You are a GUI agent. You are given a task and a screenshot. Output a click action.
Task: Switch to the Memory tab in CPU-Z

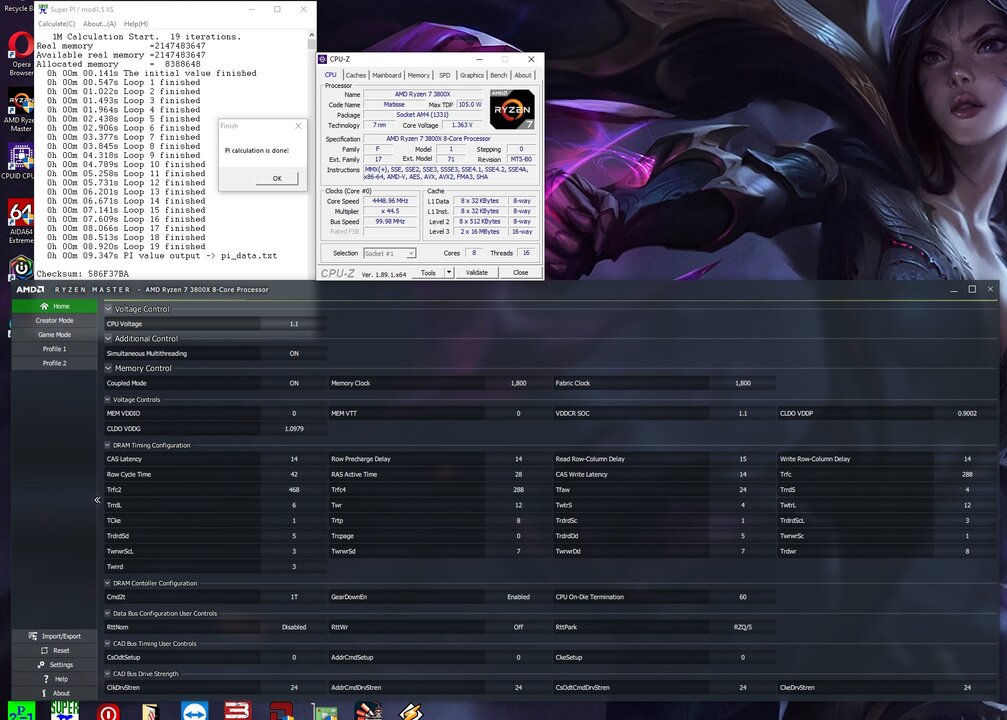tap(419, 75)
